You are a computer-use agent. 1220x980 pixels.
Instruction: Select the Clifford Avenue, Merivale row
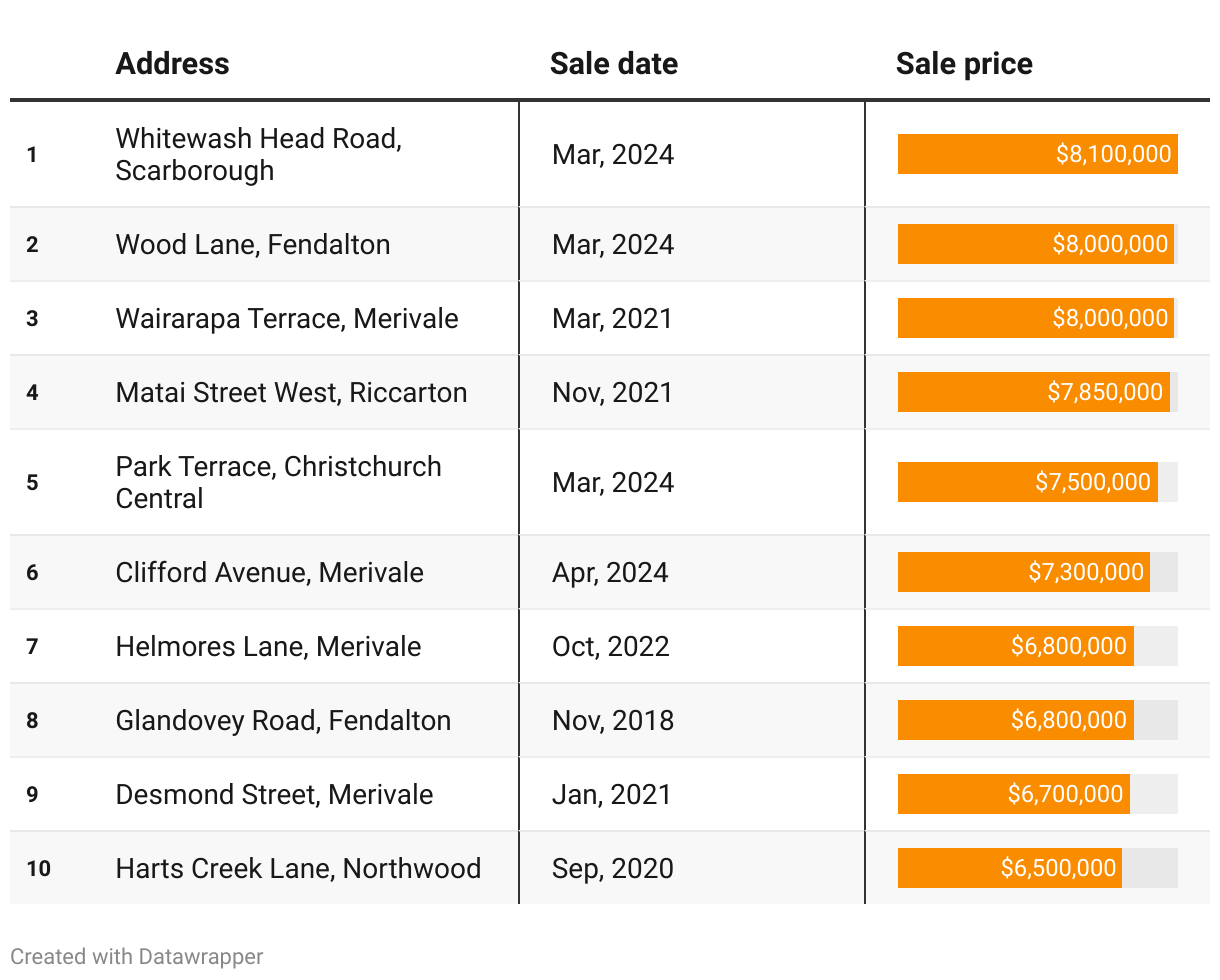coord(610,572)
